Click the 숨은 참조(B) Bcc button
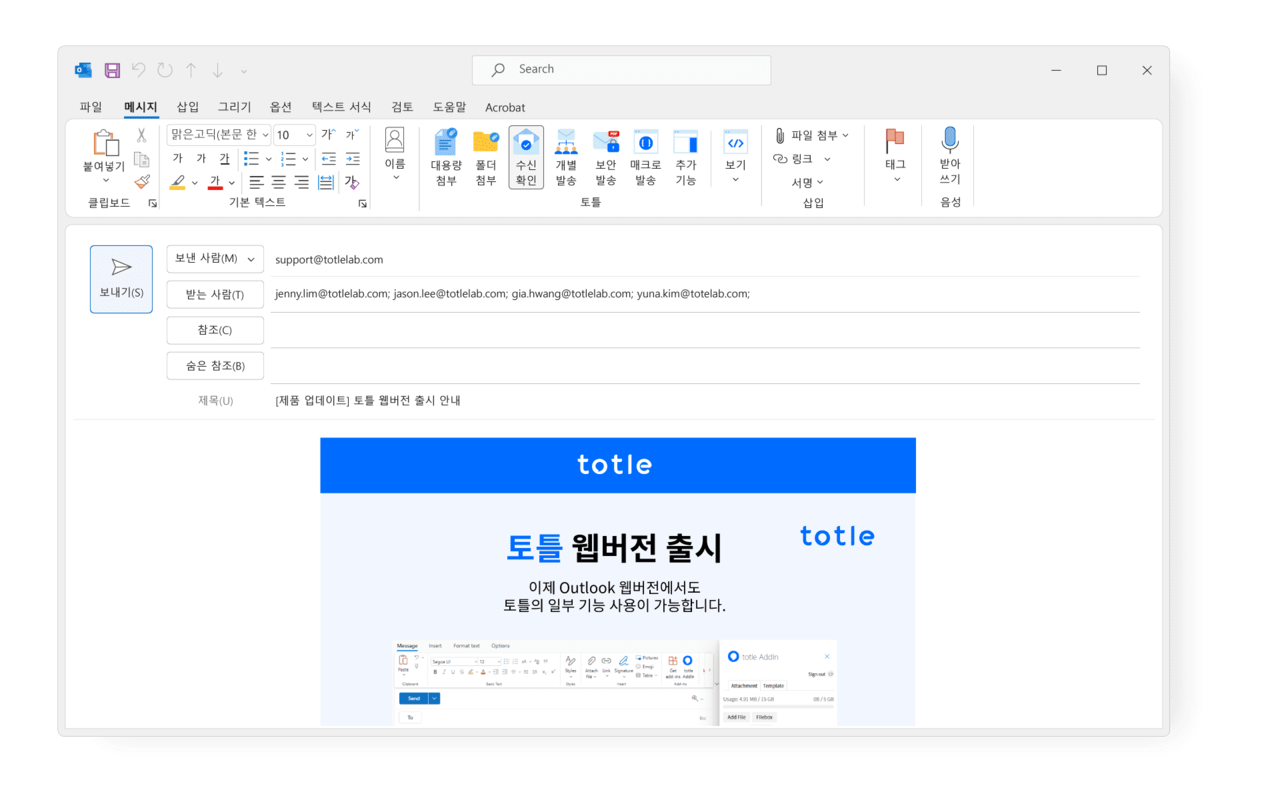 pyautogui.click(x=215, y=366)
